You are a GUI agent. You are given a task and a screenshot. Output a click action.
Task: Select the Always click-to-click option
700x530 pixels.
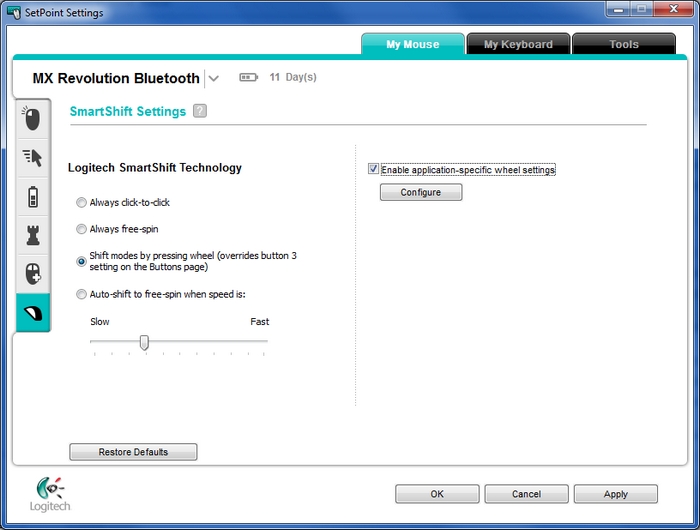(82, 202)
